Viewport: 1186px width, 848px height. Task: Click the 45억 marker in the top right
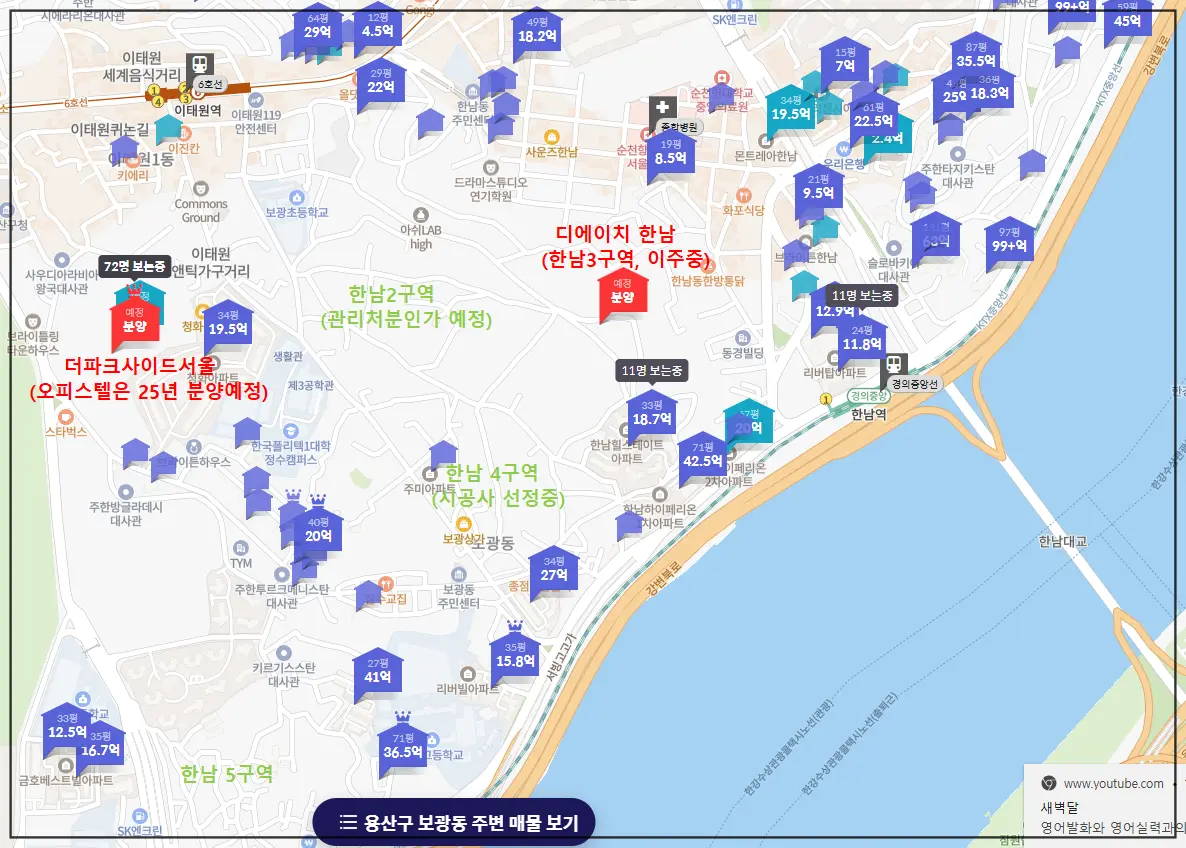coord(1126,18)
